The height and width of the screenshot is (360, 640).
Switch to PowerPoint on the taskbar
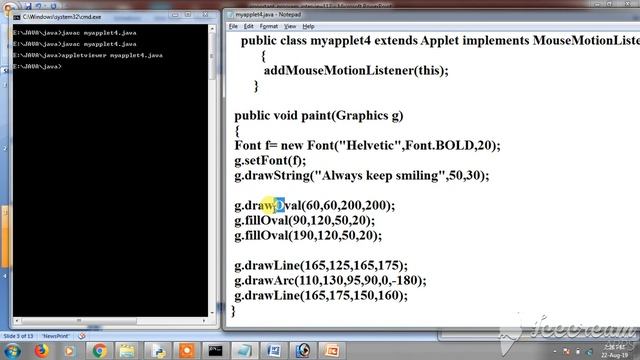click(x=332, y=351)
